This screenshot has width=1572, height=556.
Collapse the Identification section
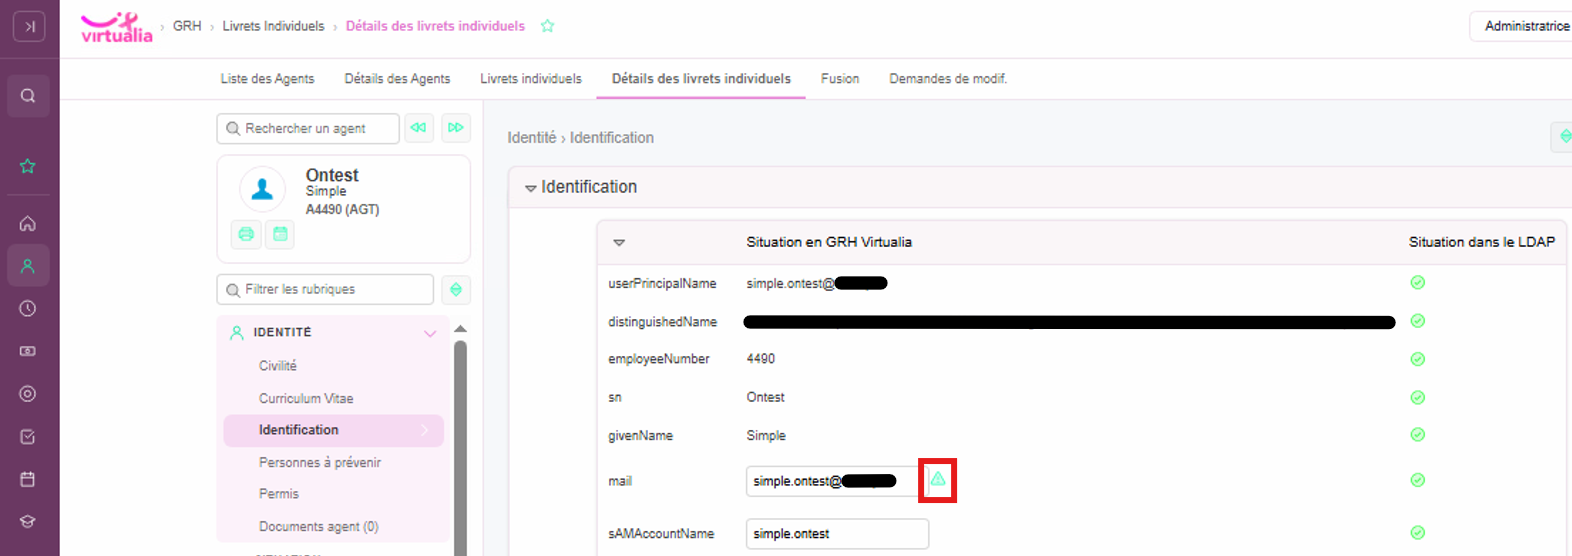point(530,188)
